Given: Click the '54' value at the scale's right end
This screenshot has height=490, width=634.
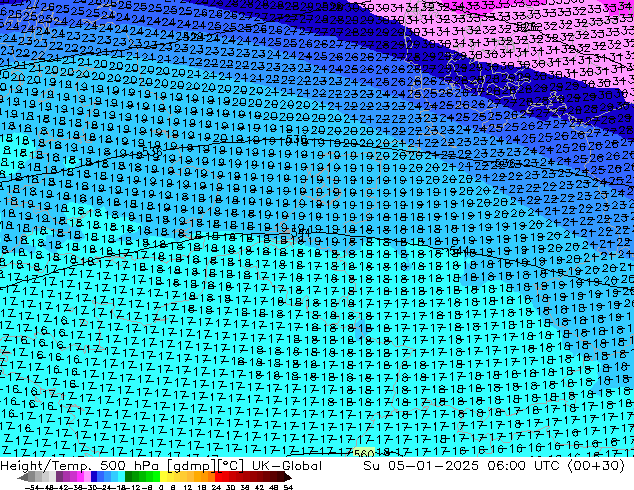Looking at the screenshot, I should 288,487.
